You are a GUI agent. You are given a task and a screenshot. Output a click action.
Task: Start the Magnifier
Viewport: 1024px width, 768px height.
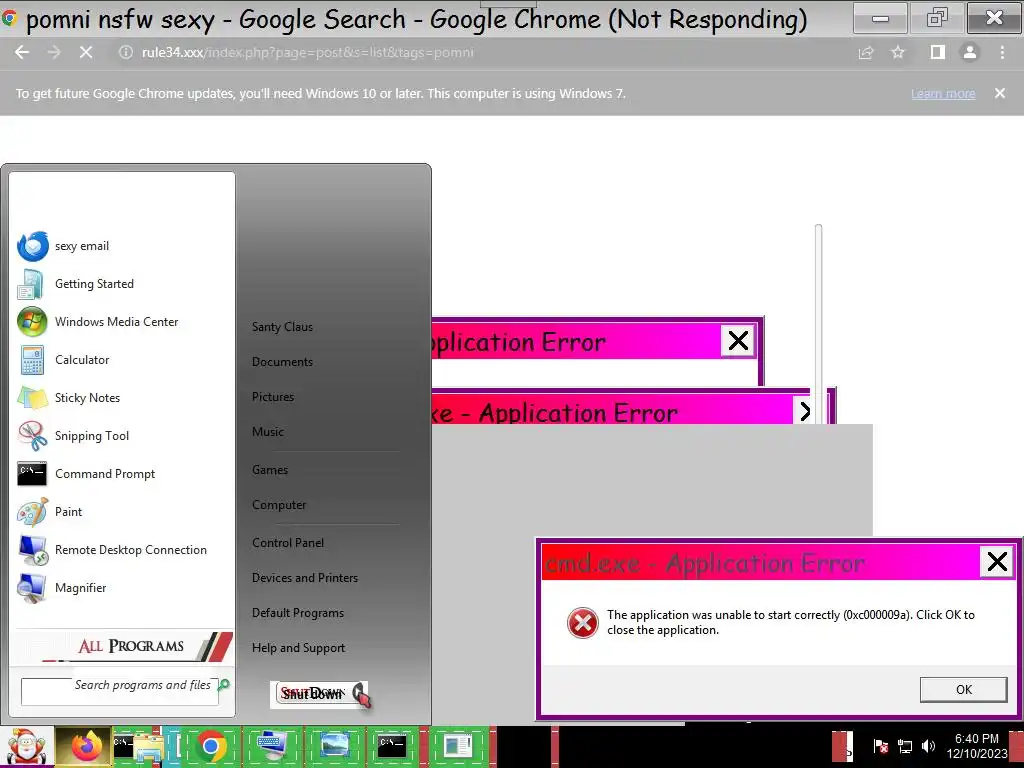click(x=80, y=588)
